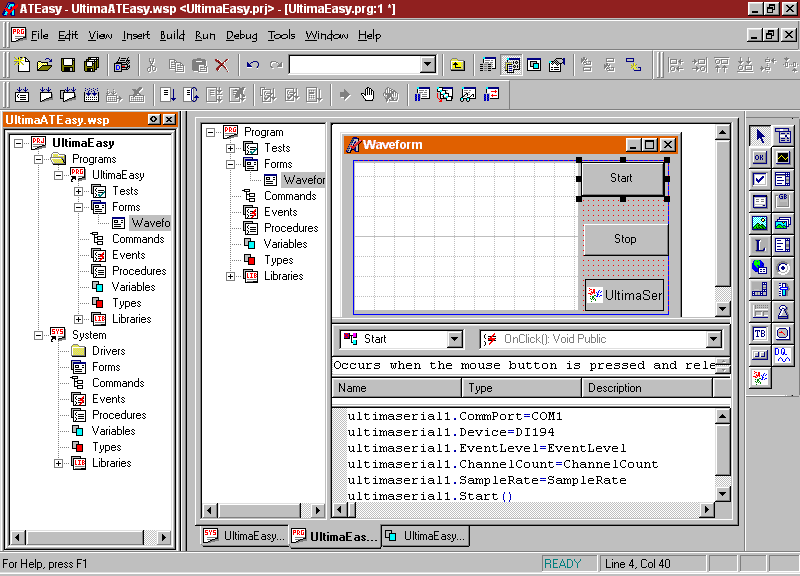Screen dimensions: 800x576
Task: Click the Open folder toolbar icon
Action: (x=44, y=65)
